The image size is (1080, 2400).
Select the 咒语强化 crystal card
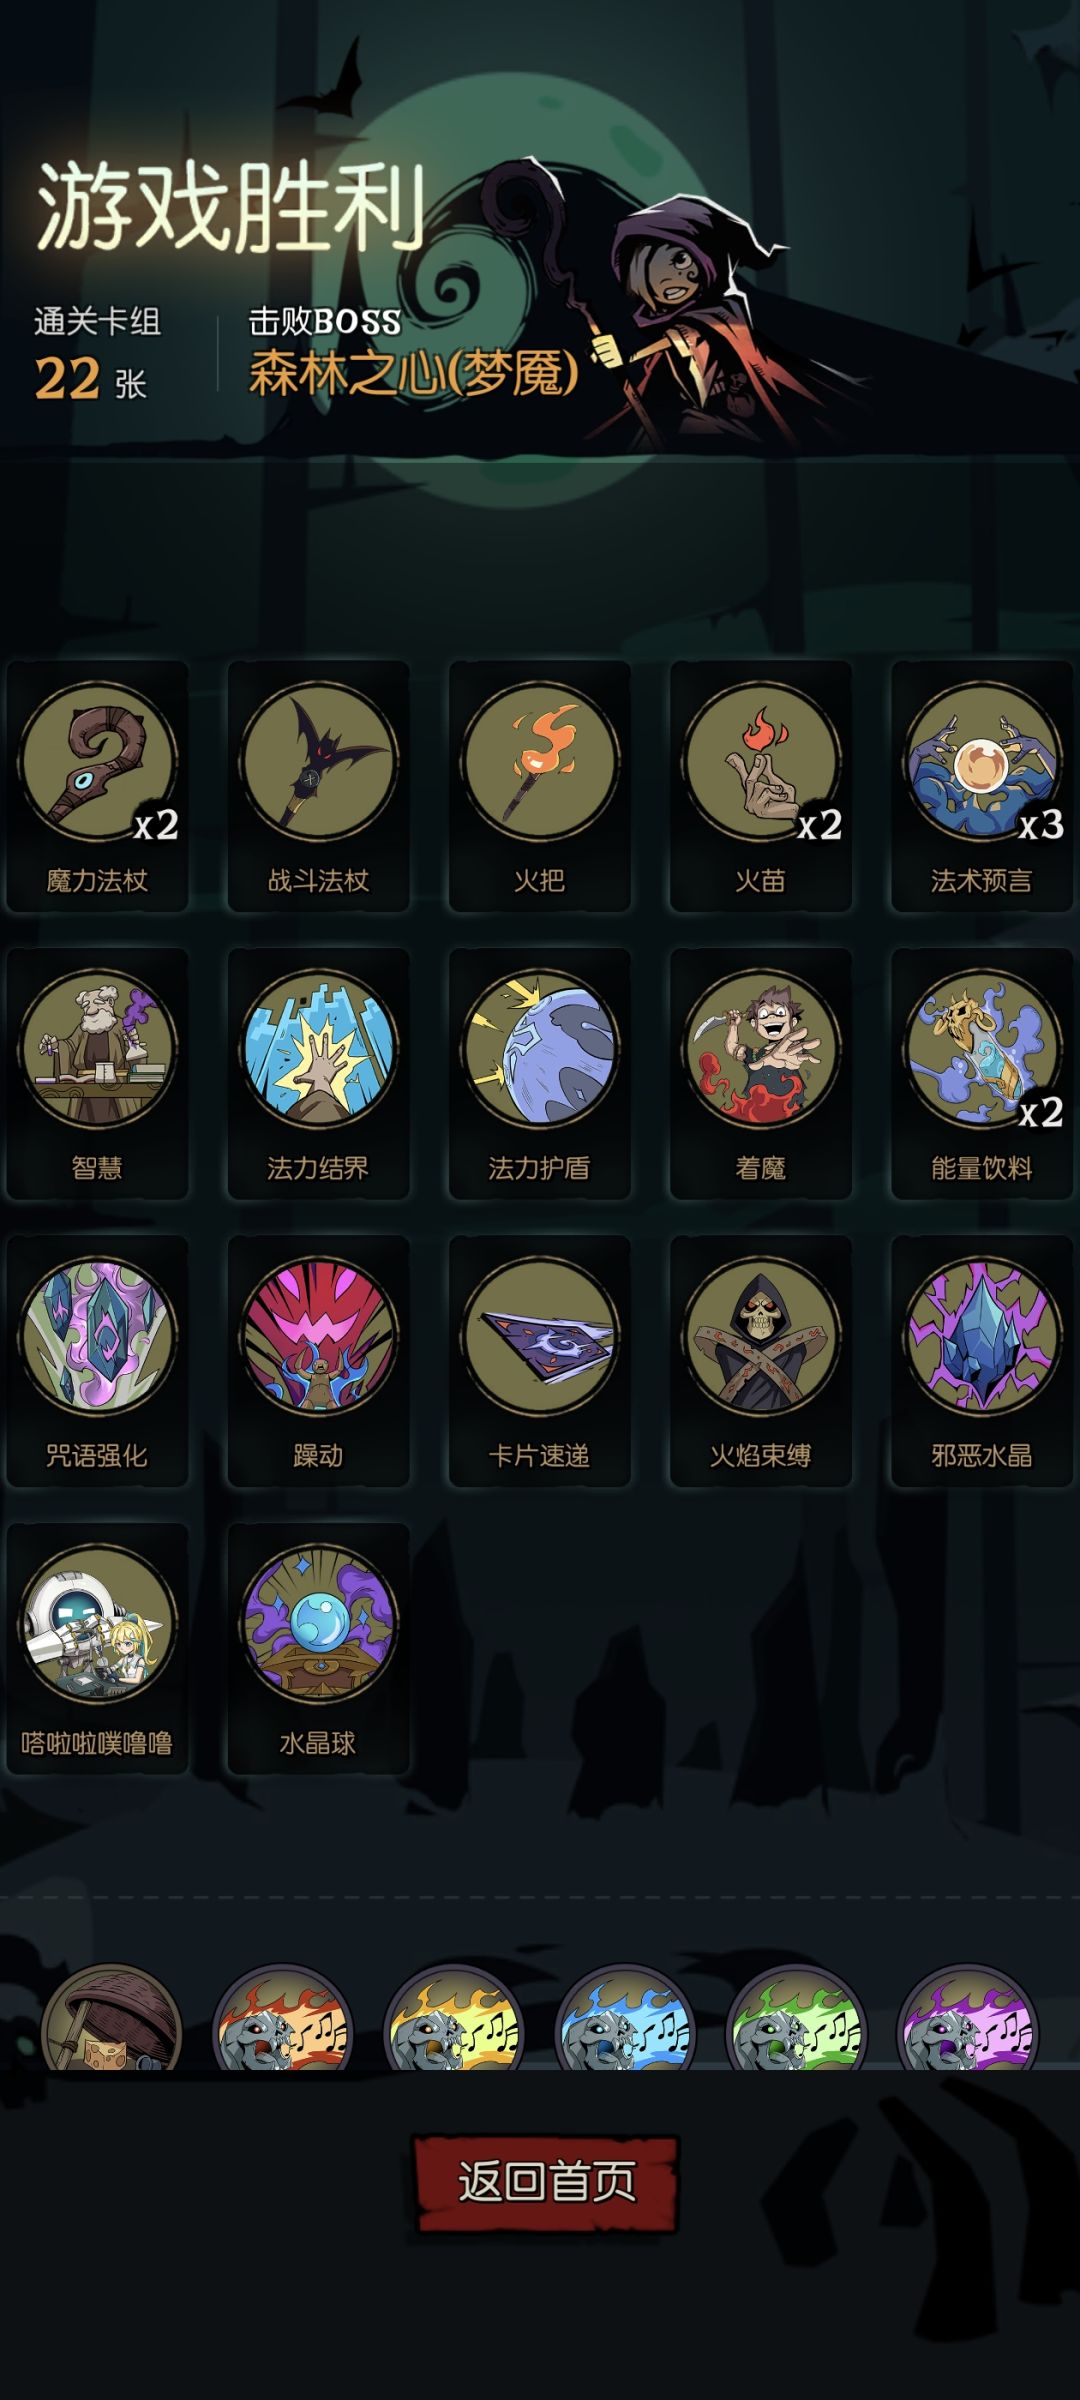(x=97, y=1361)
